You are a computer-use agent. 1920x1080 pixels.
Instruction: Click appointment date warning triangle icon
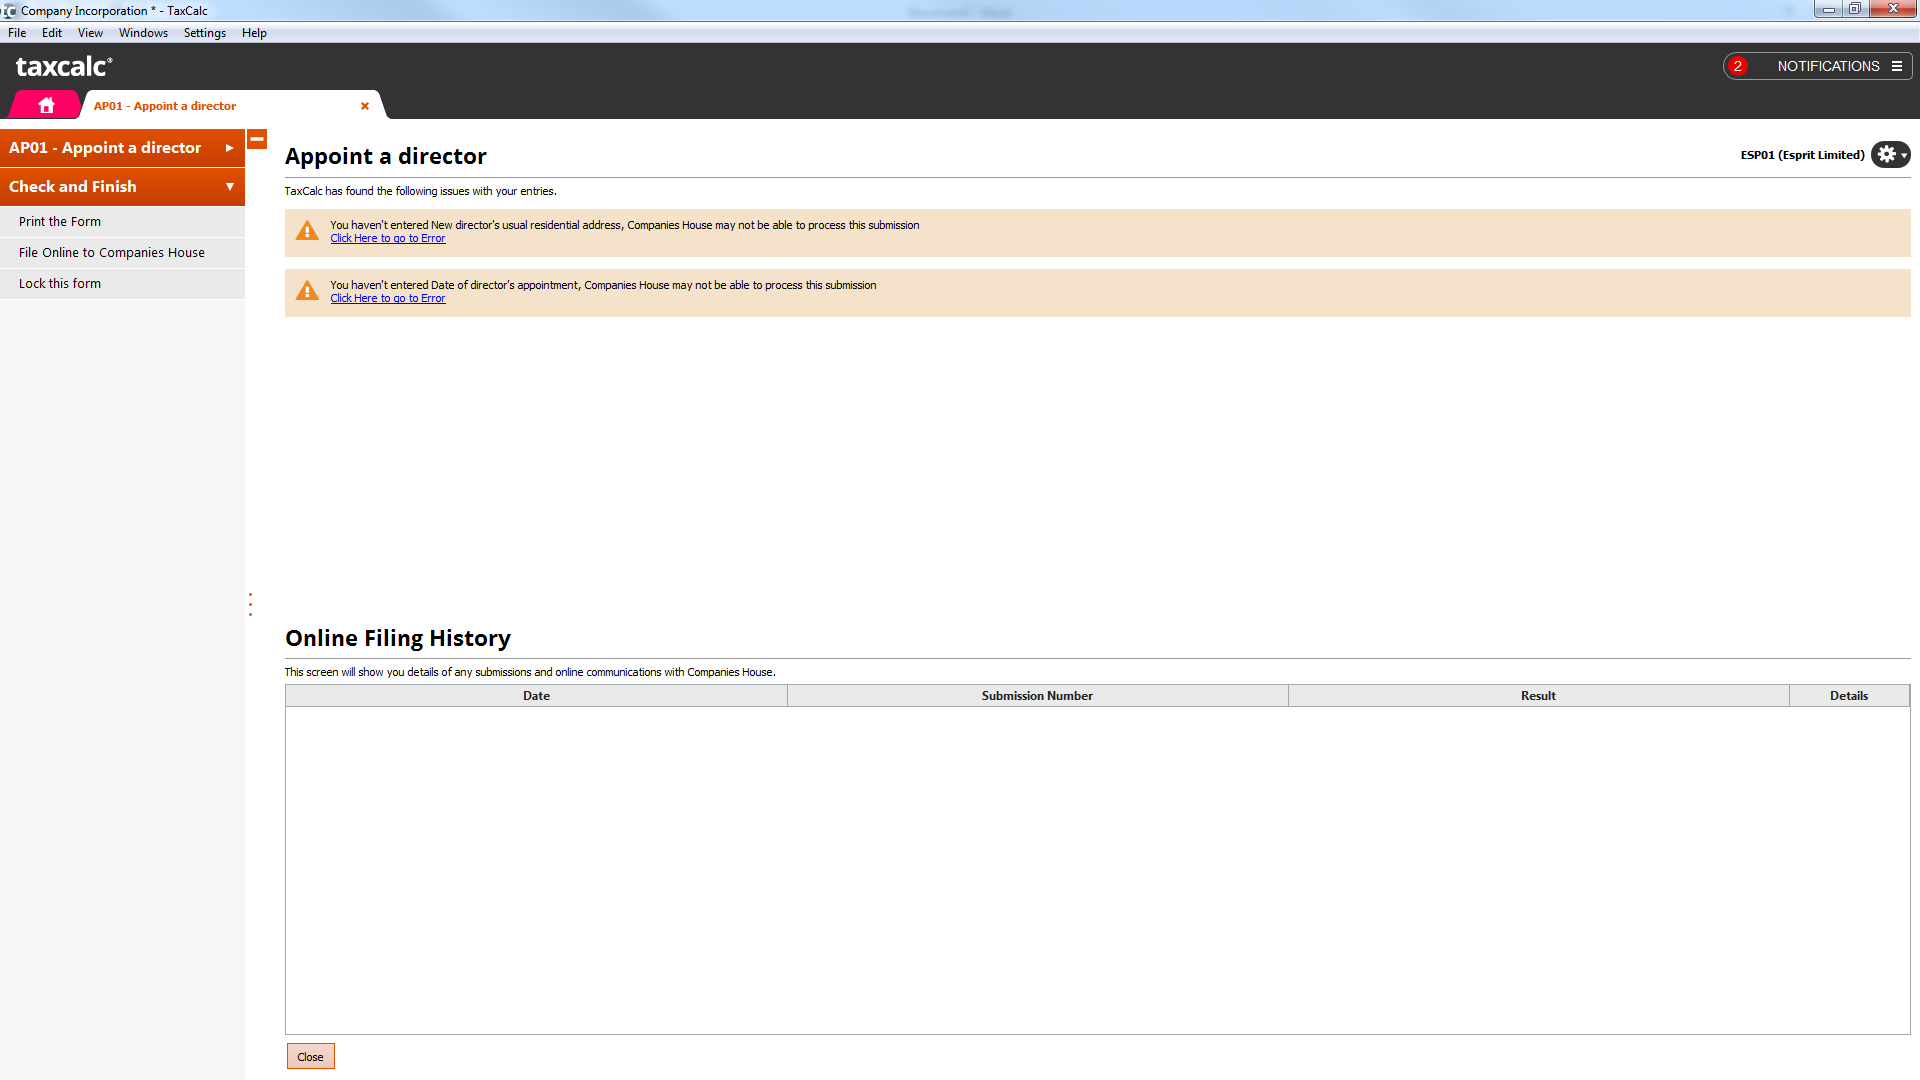point(307,291)
